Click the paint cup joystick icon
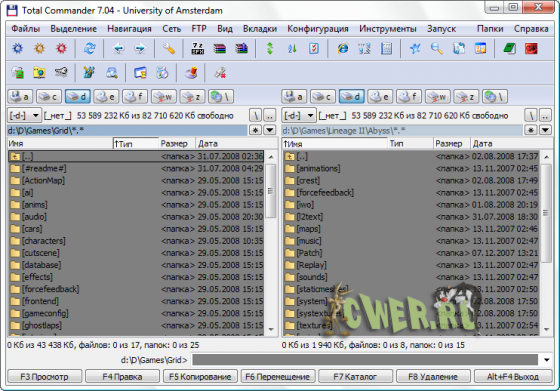560x391 pixels. pyautogui.click(x=191, y=73)
